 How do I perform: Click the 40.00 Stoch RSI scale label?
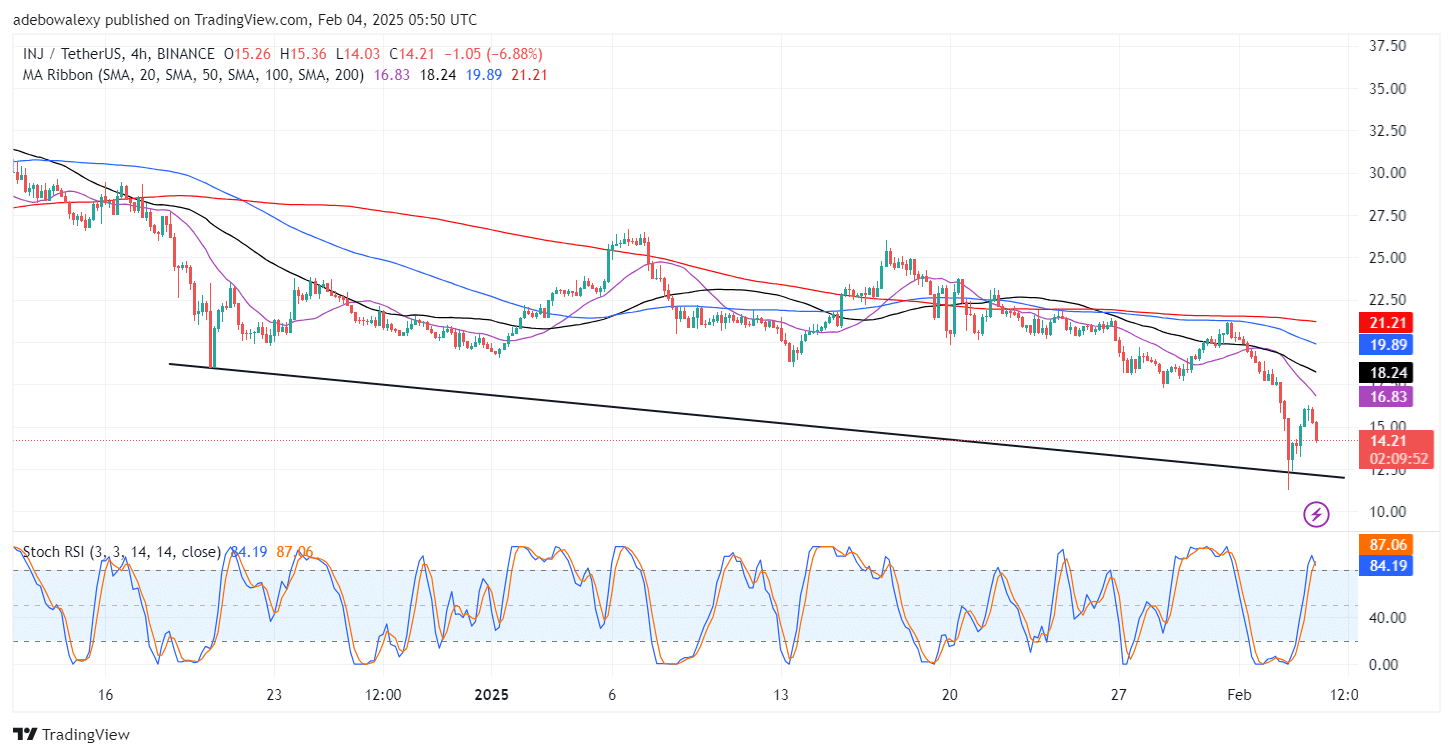[x=1386, y=617]
